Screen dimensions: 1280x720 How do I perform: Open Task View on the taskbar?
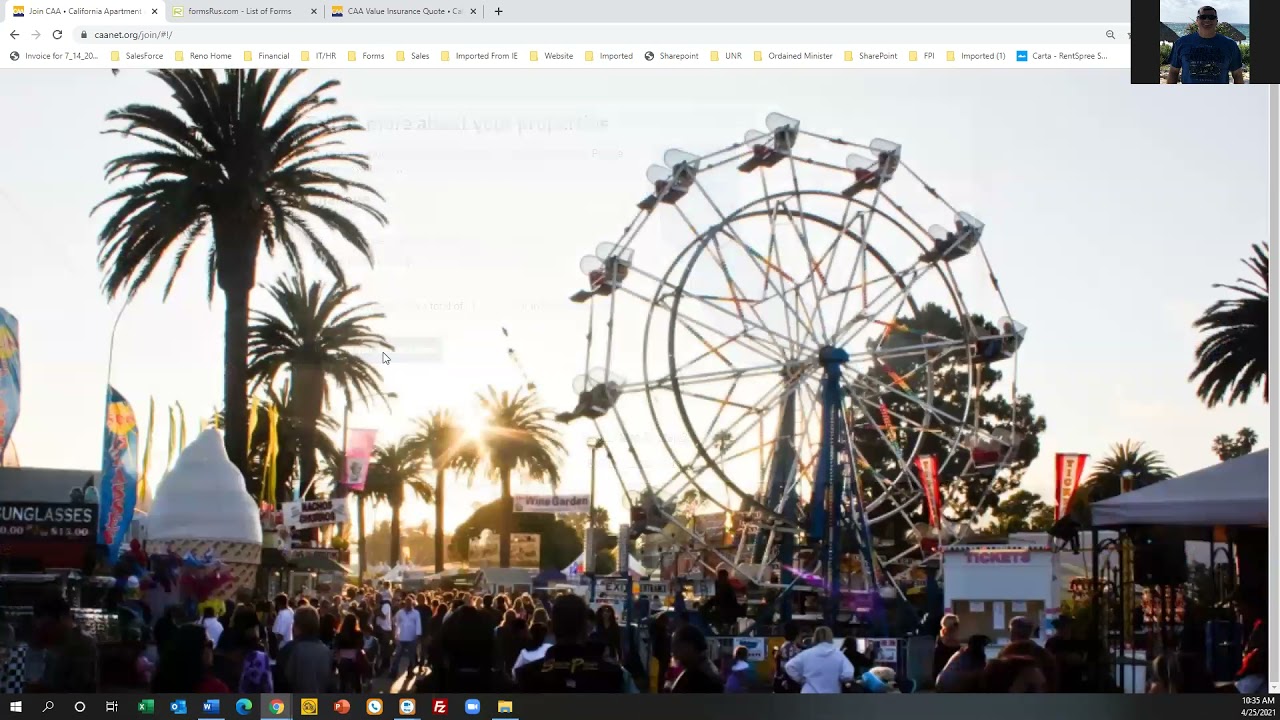(112, 706)
